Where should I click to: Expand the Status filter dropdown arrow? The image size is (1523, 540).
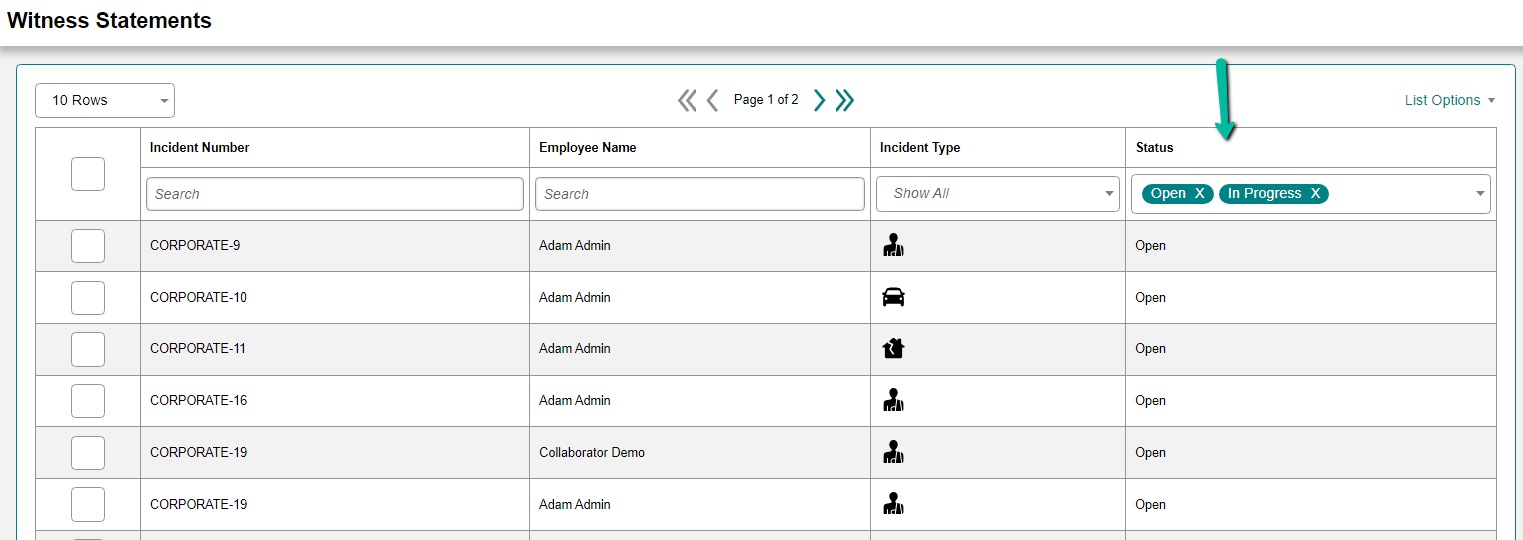1480,194
